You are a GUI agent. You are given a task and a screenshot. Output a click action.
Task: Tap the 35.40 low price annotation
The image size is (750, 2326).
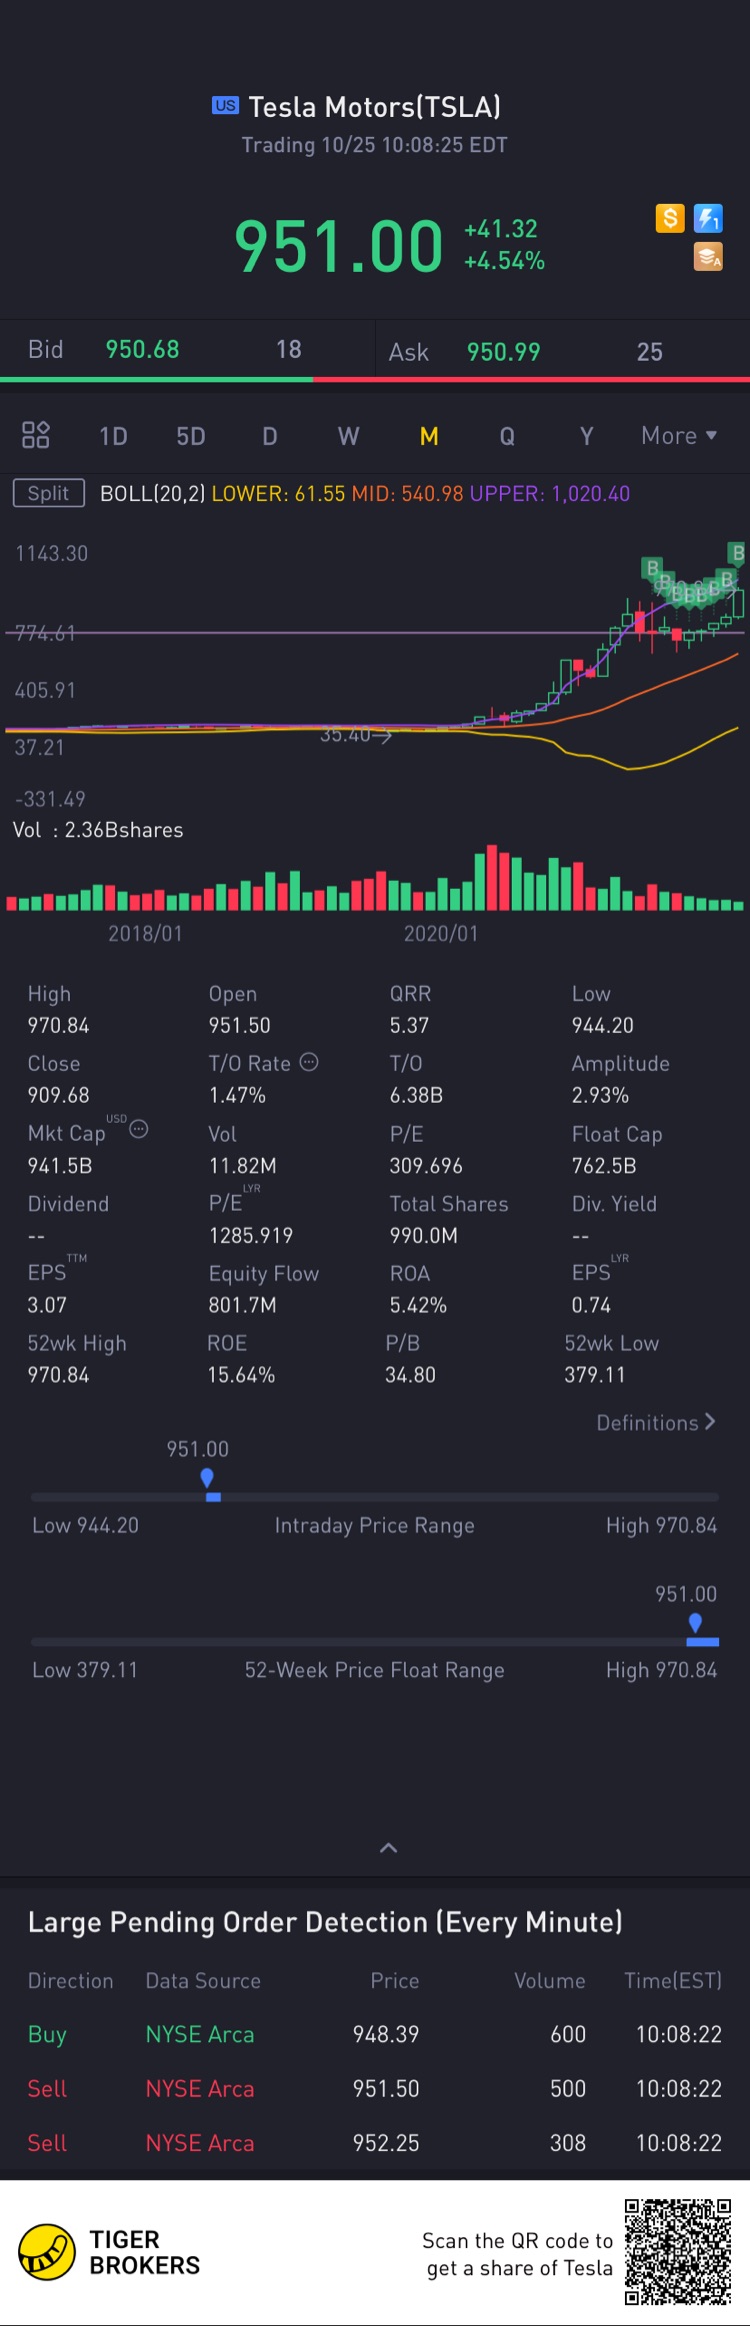point(355,736)
